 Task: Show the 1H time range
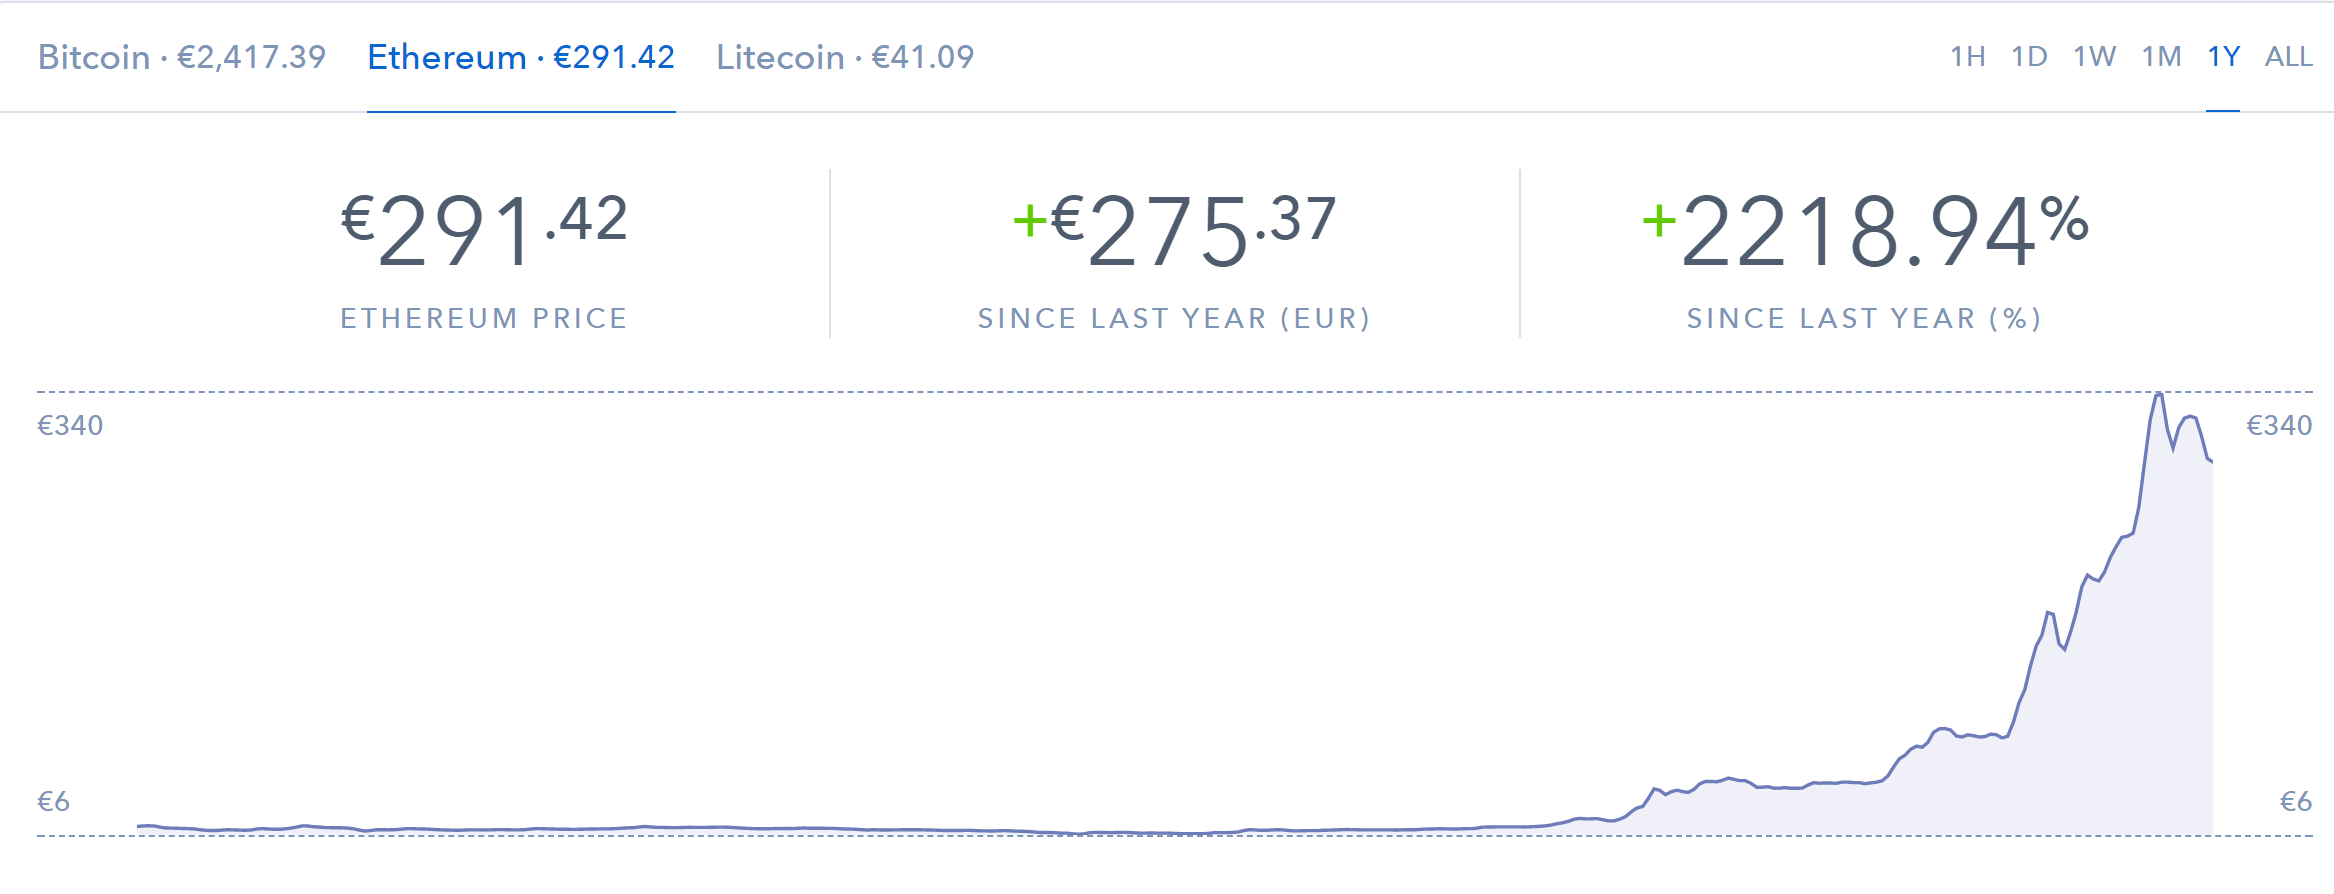coord(1968,56)
